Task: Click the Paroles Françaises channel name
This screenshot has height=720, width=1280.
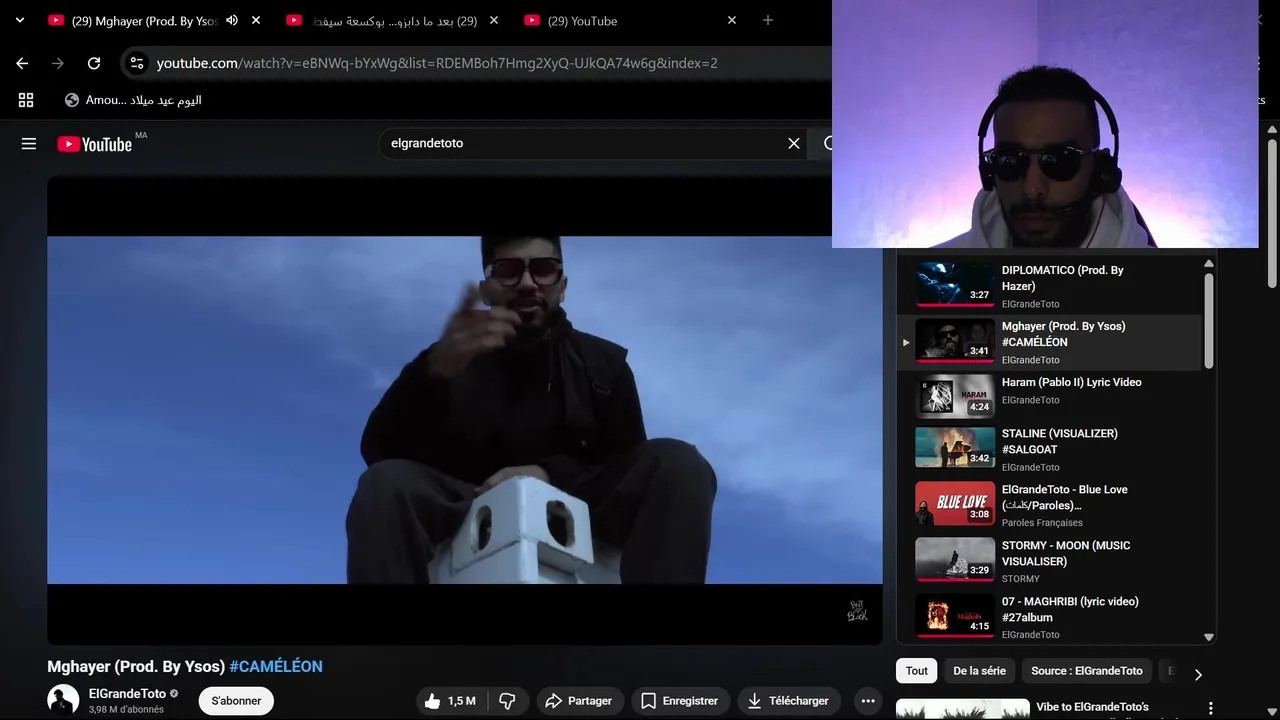Action: (x=1042, y=523)
